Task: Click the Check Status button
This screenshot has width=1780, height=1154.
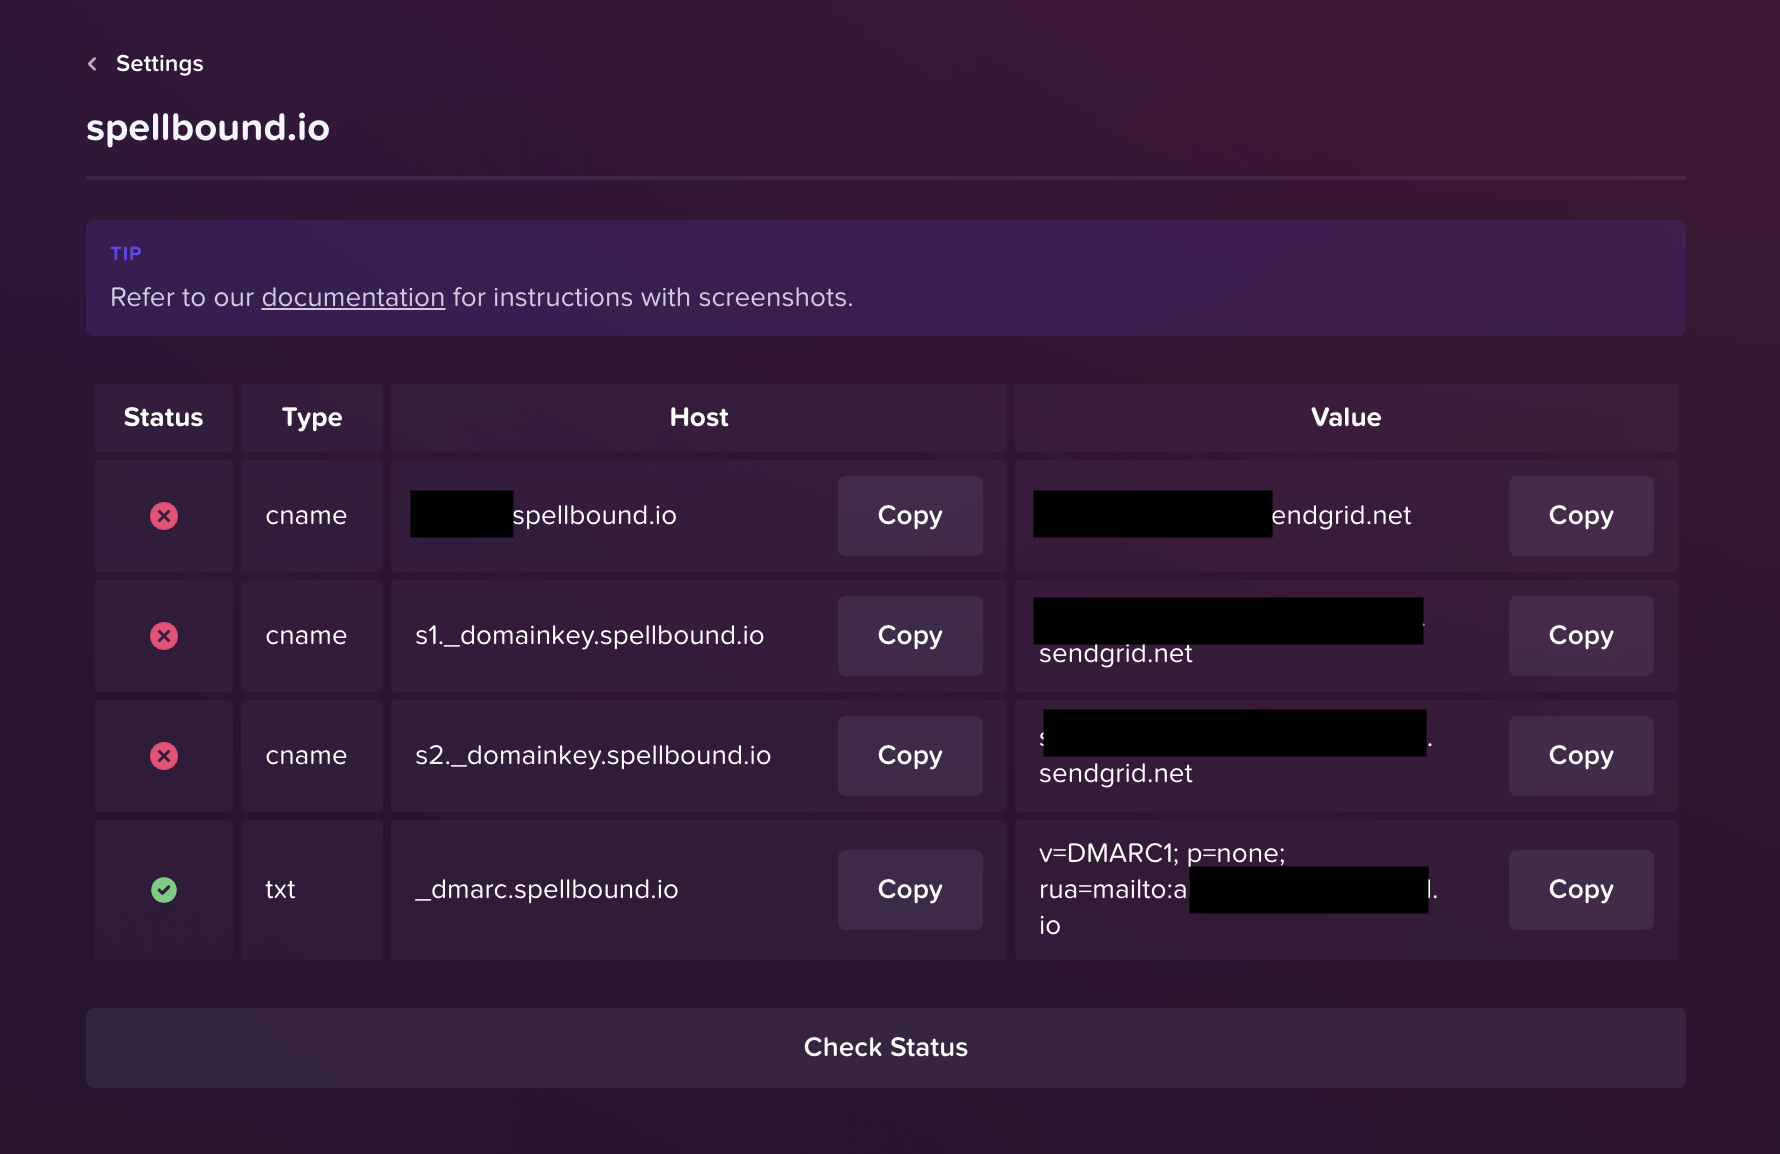Action: coord(886,1048)
